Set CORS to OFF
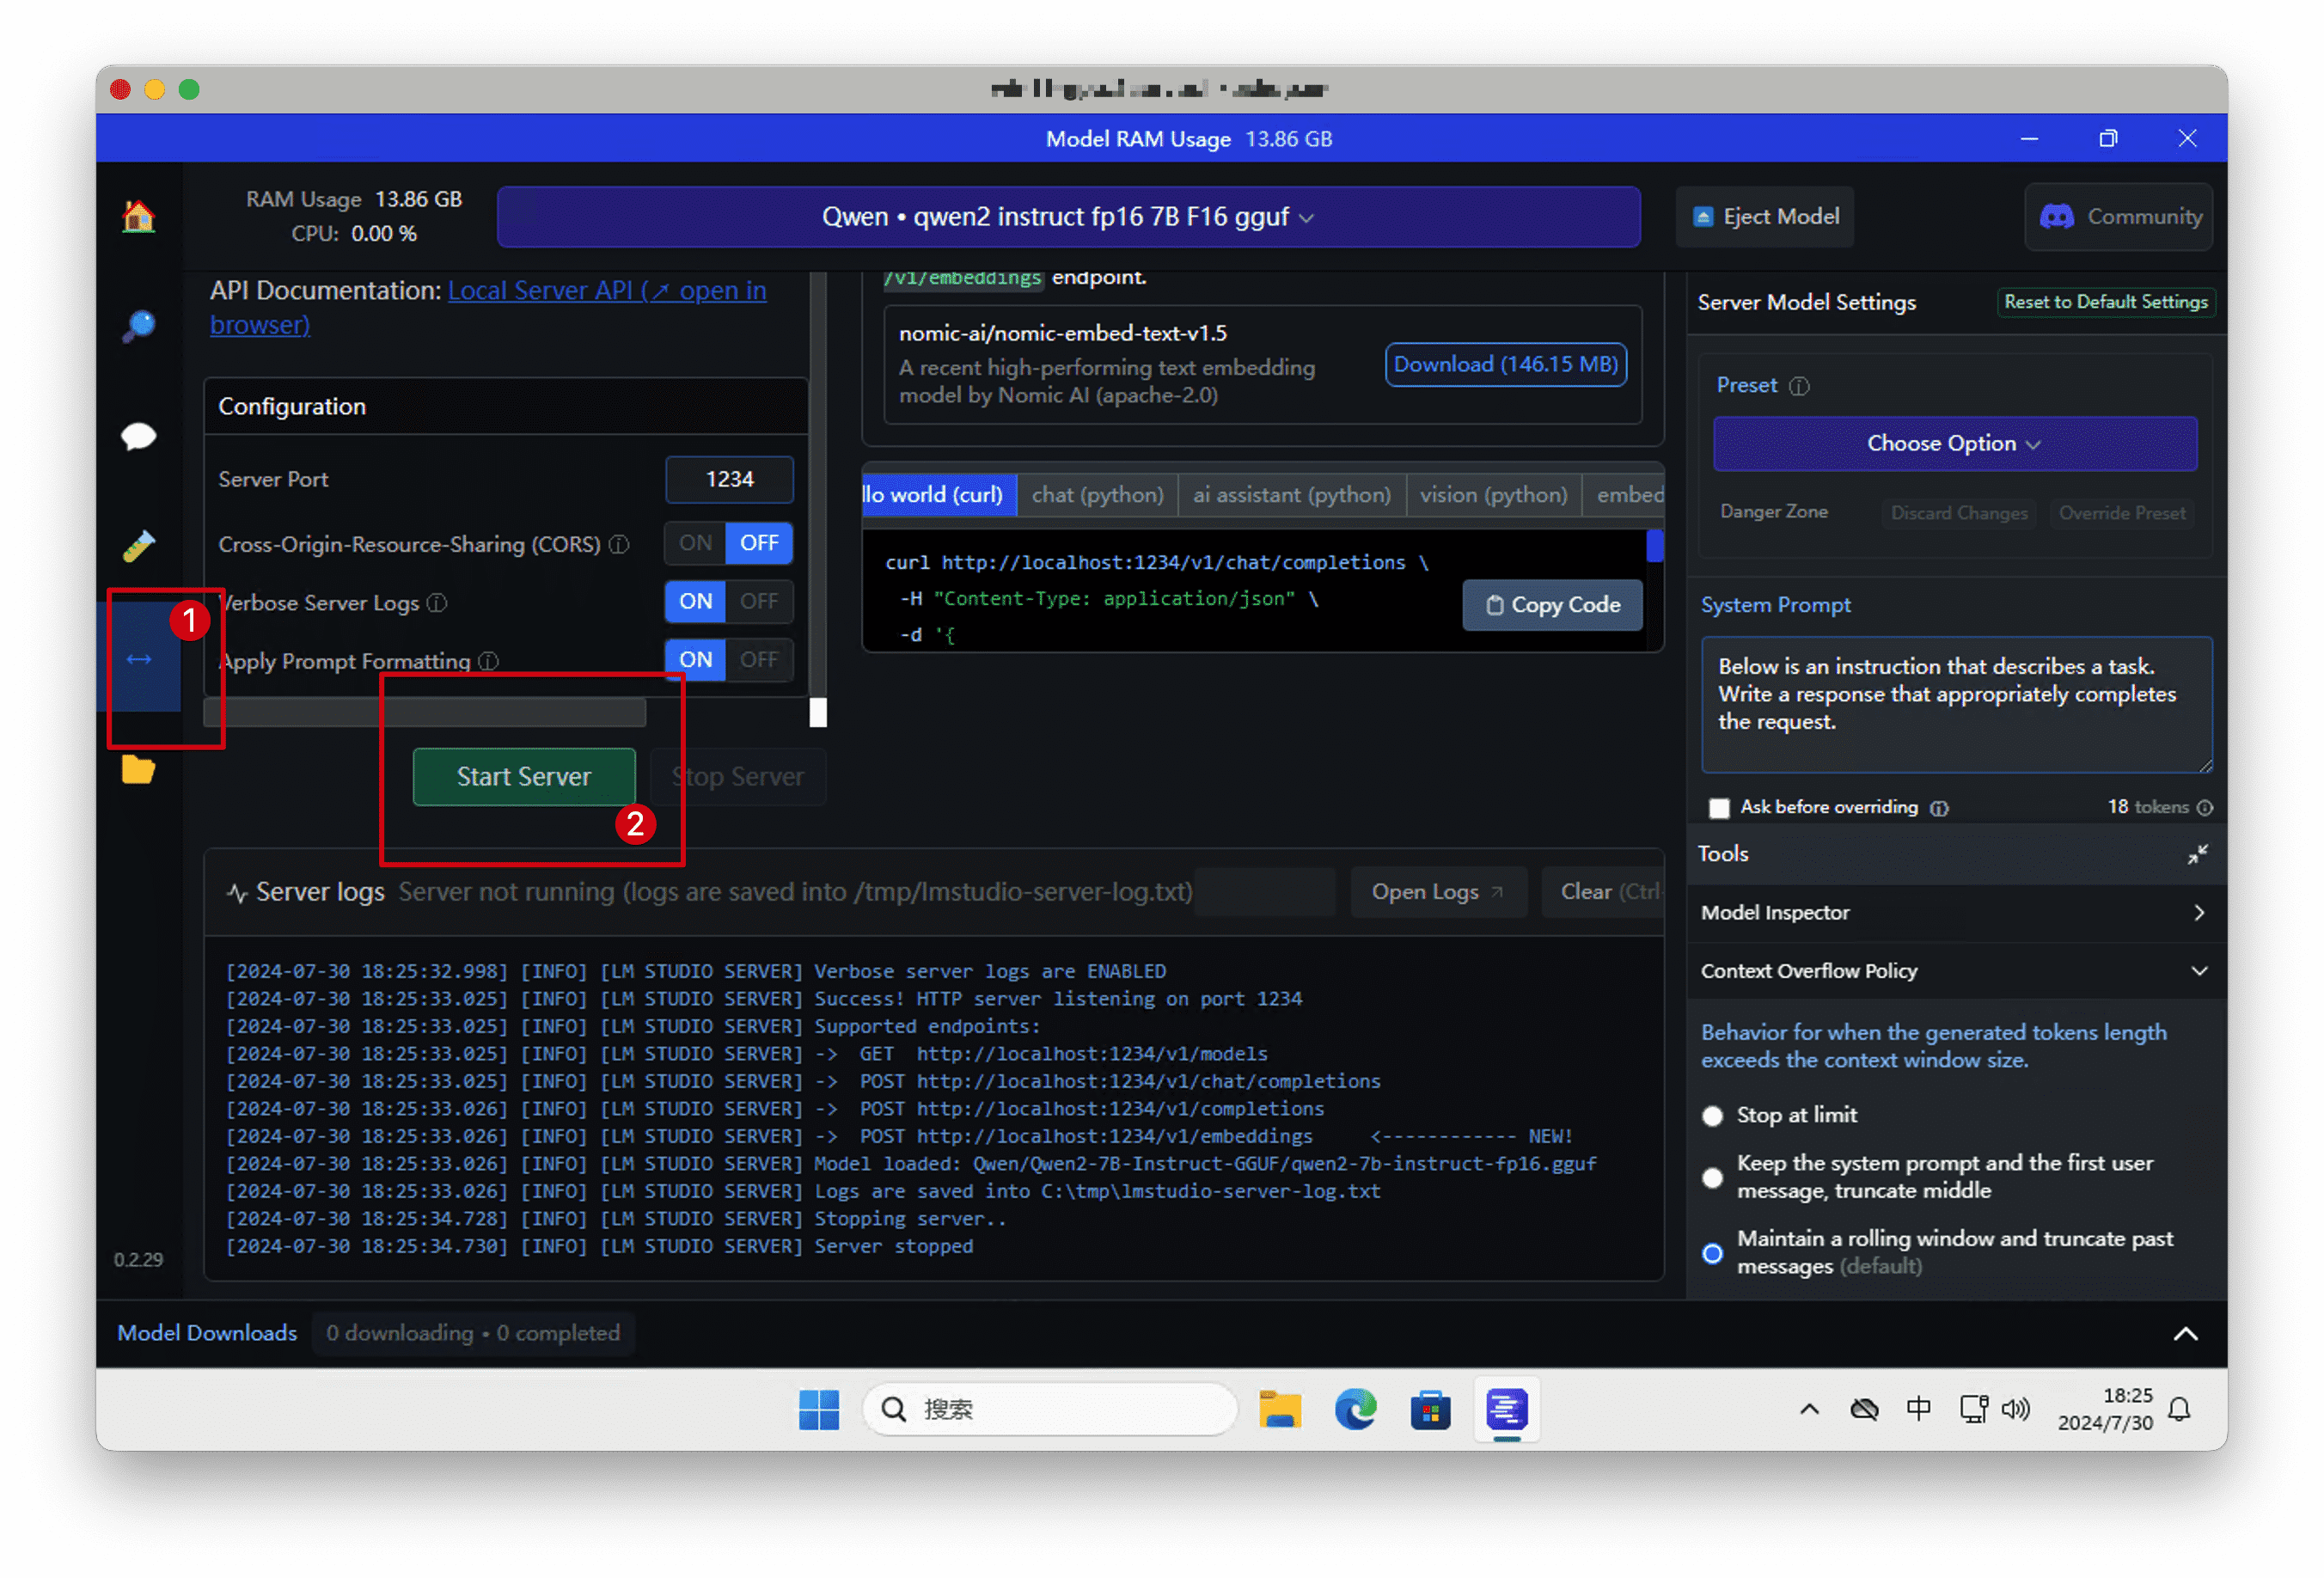The height and width of the screenshot is (1578, 2324). tap(759, 543)
